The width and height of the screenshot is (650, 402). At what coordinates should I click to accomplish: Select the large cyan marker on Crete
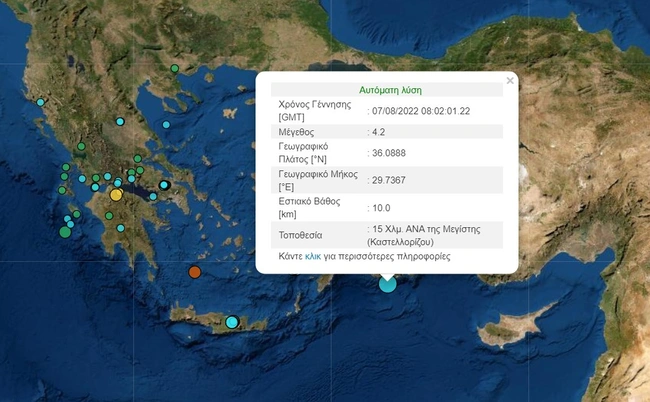pyautogui.click(x=232, y=322)
